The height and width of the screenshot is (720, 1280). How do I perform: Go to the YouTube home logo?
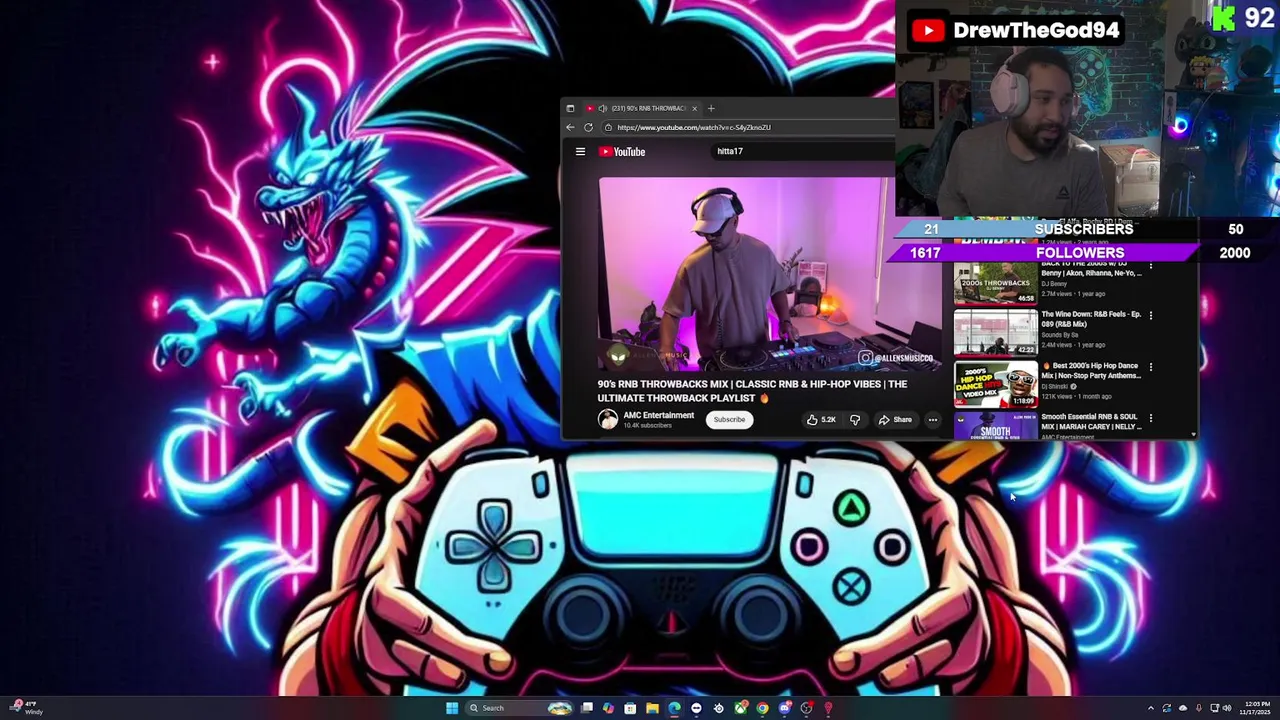click(622, 152)
